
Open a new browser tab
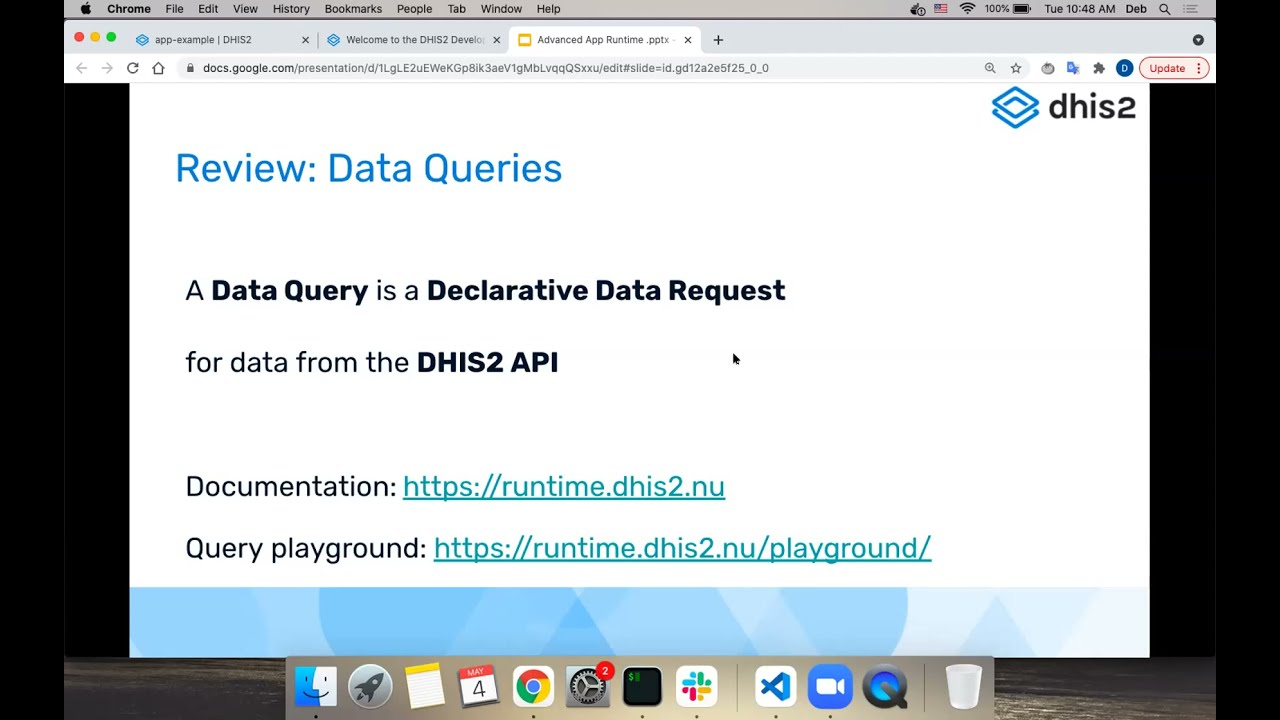tap(718, 40)
